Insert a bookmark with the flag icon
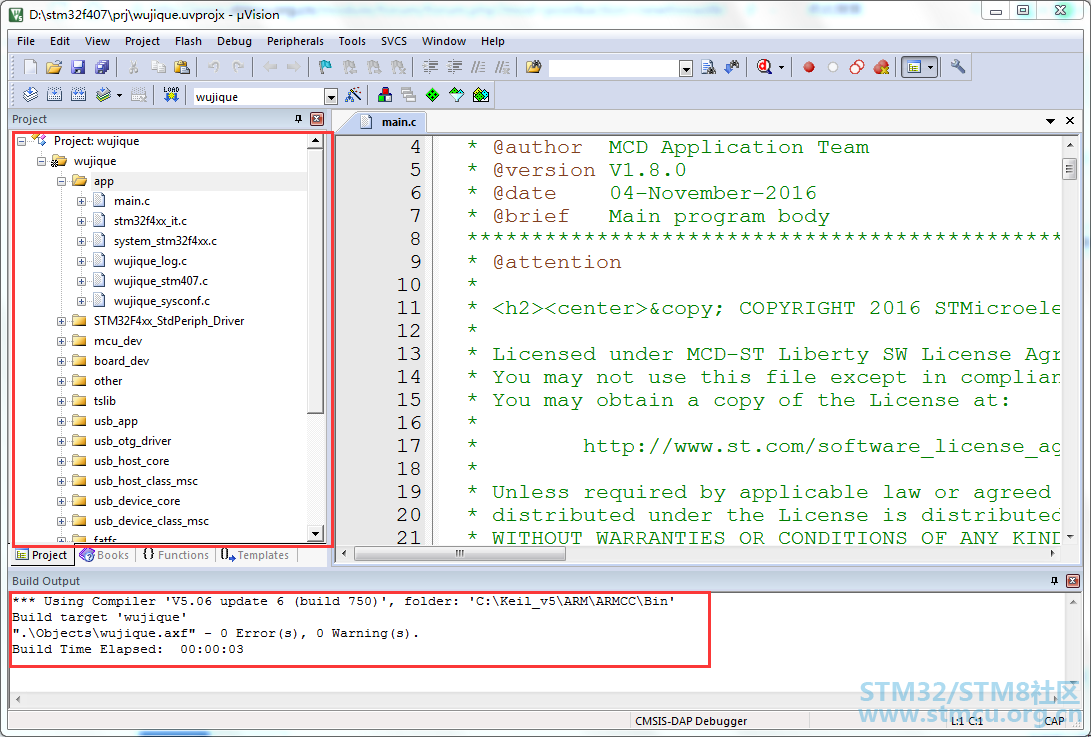This screenshot has height=737, width=1091. pos(325,68)
